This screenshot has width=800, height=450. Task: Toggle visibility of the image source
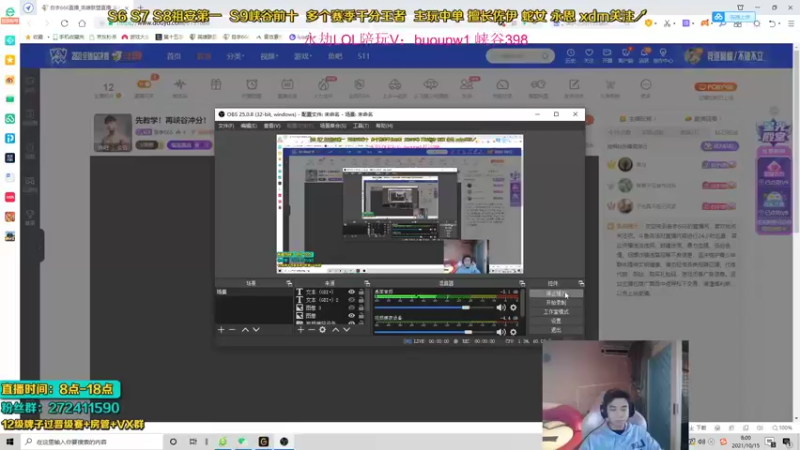point(351,316)
